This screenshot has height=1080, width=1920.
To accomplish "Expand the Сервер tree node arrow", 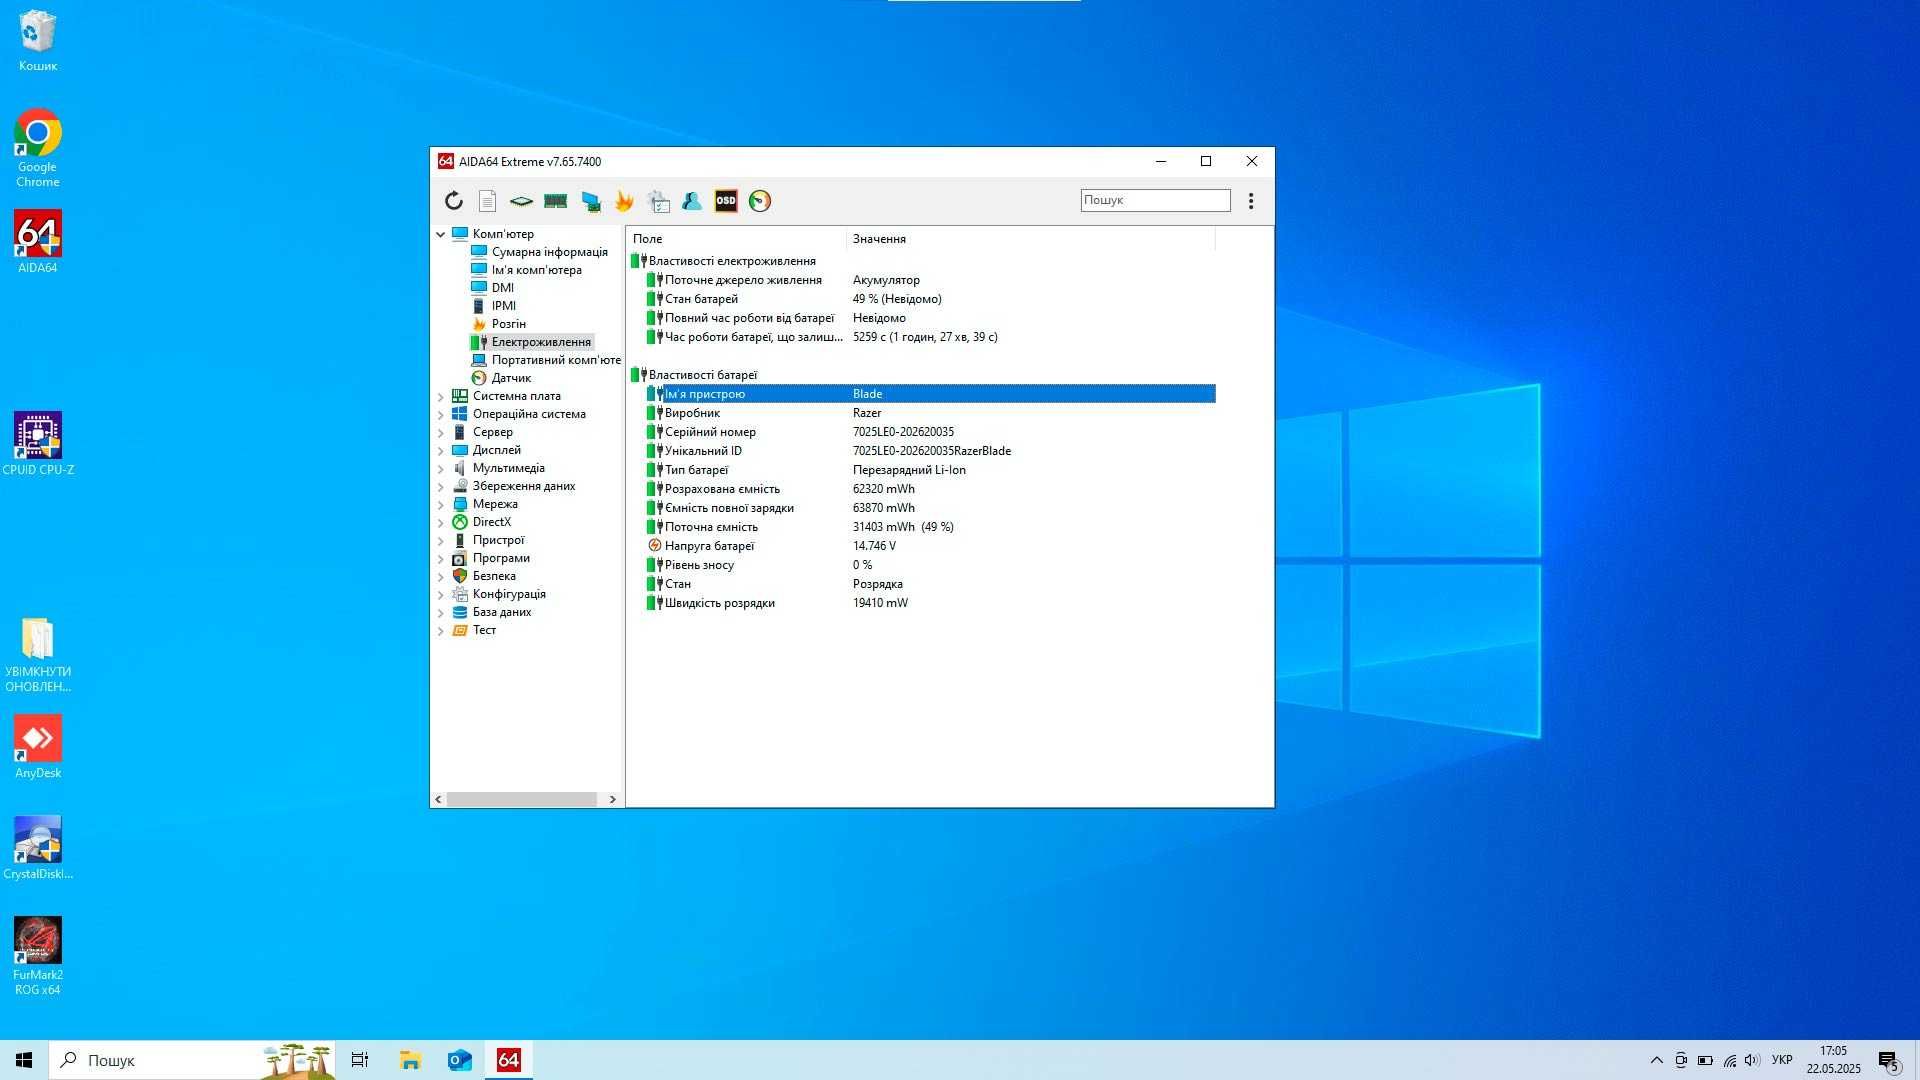I will (440, 432).
